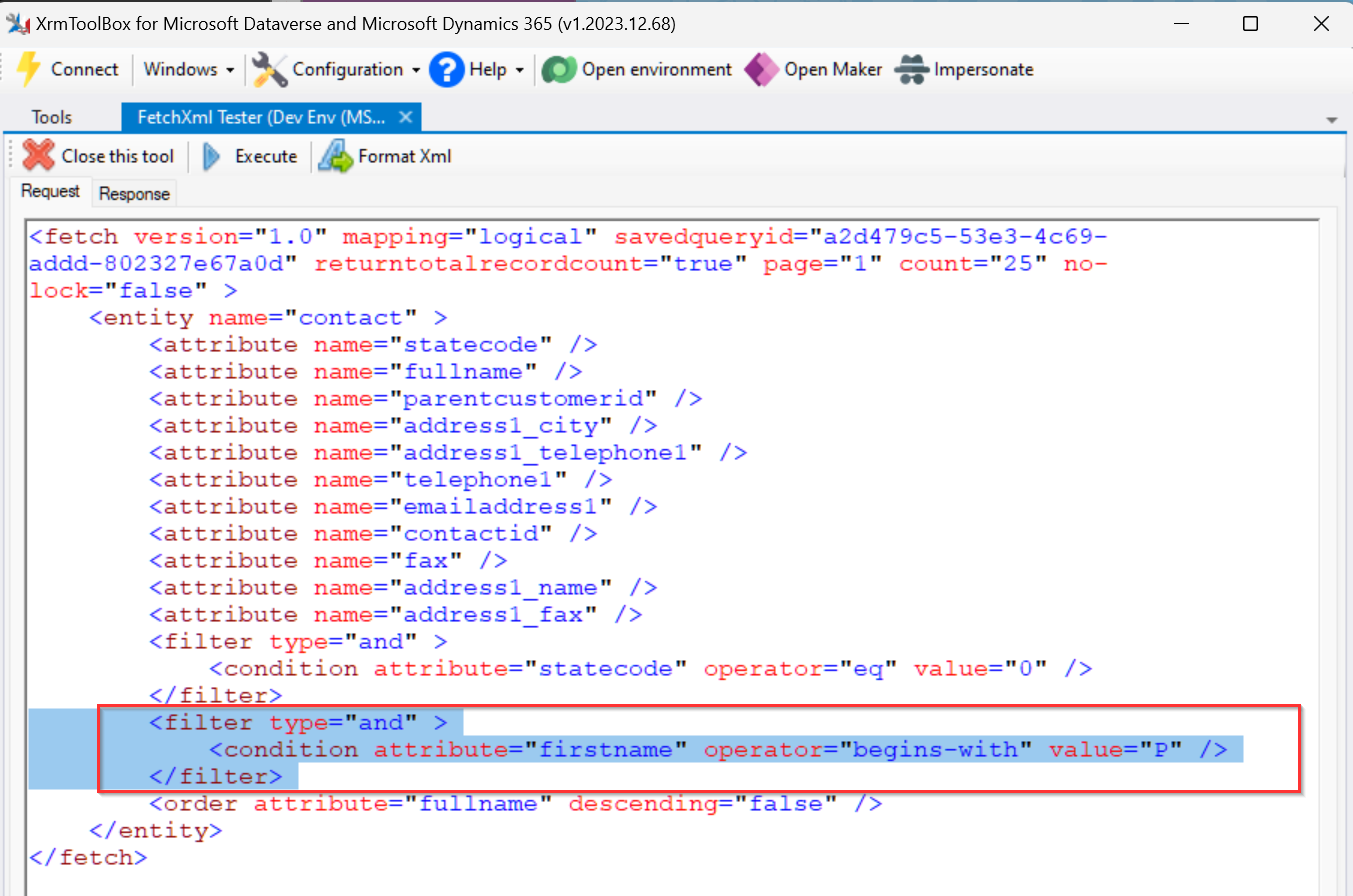Image resolution: width=1353 pixels, height=896 pixels.
Task: Click the Format Xml button label
Action: point(405,156)
